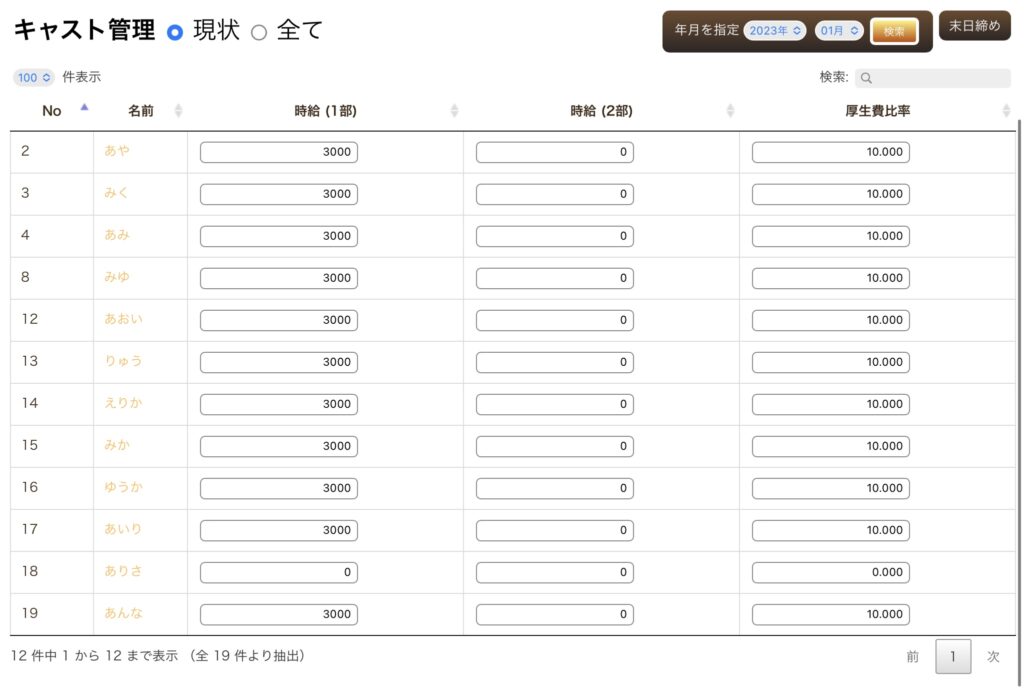
Task: Open cast name link あや
Action: point(117,151)
